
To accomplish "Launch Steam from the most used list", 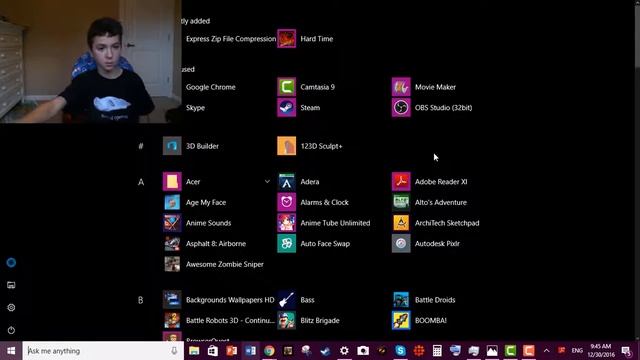I will point(299,108).
